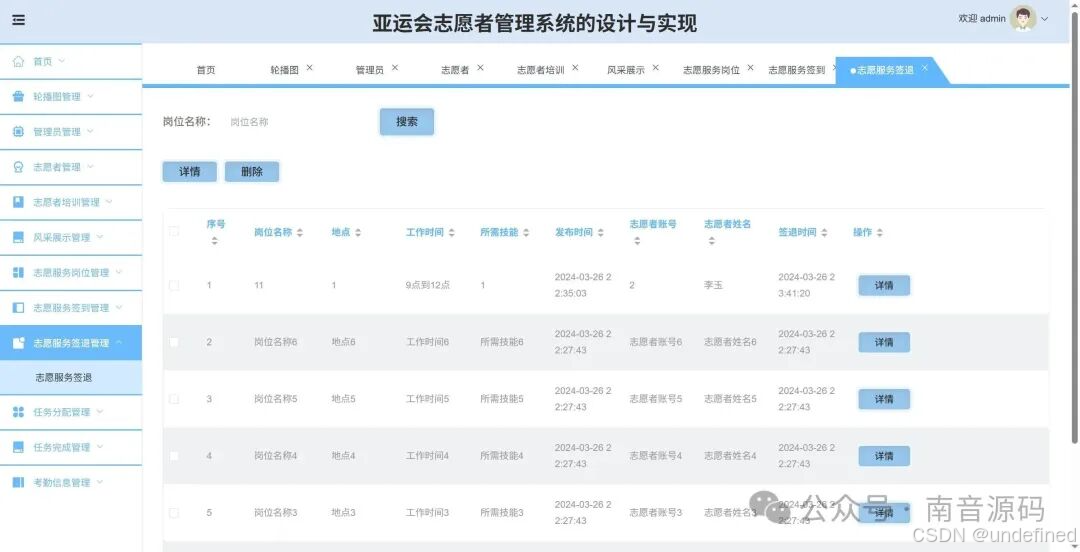Click the 风采展示管理 sidebar icon
1080x552 pixels.
pyautogui.click(x=19, y=237)
